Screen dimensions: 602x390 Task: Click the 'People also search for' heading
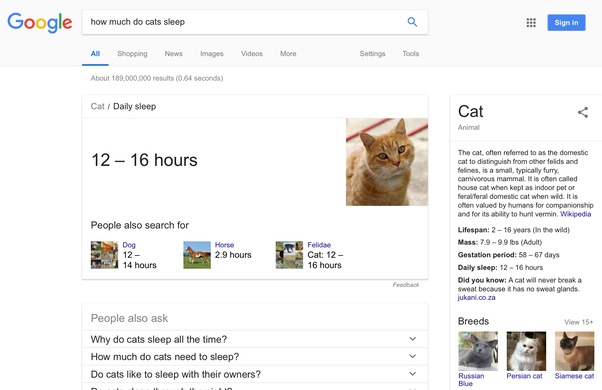click(x=140, y=225)
